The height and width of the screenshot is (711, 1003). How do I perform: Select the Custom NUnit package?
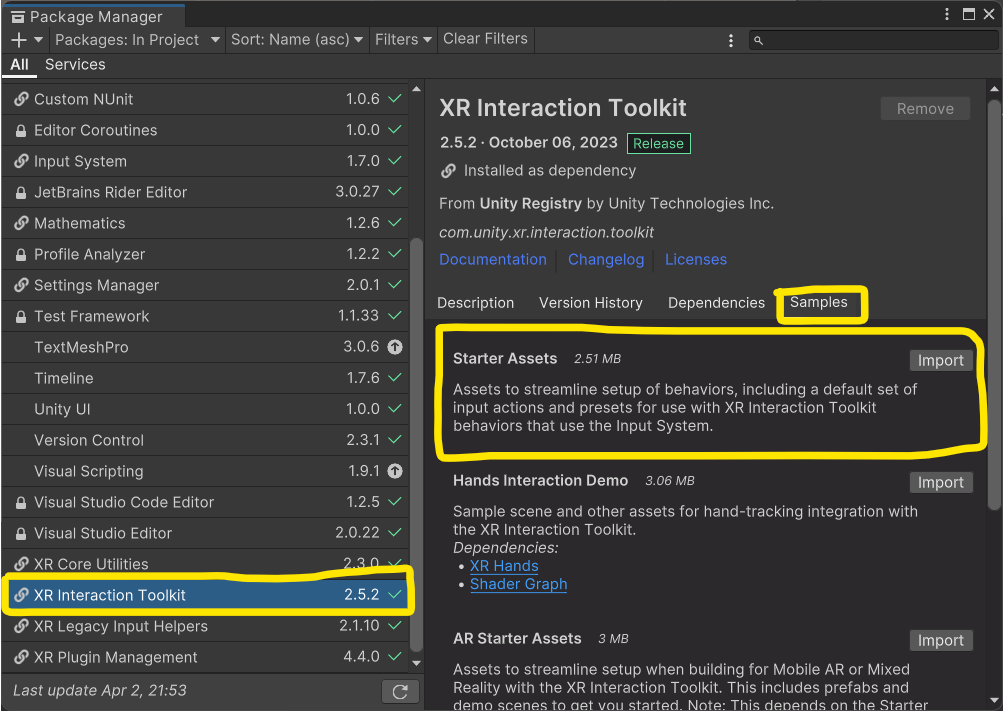[205, 99]
